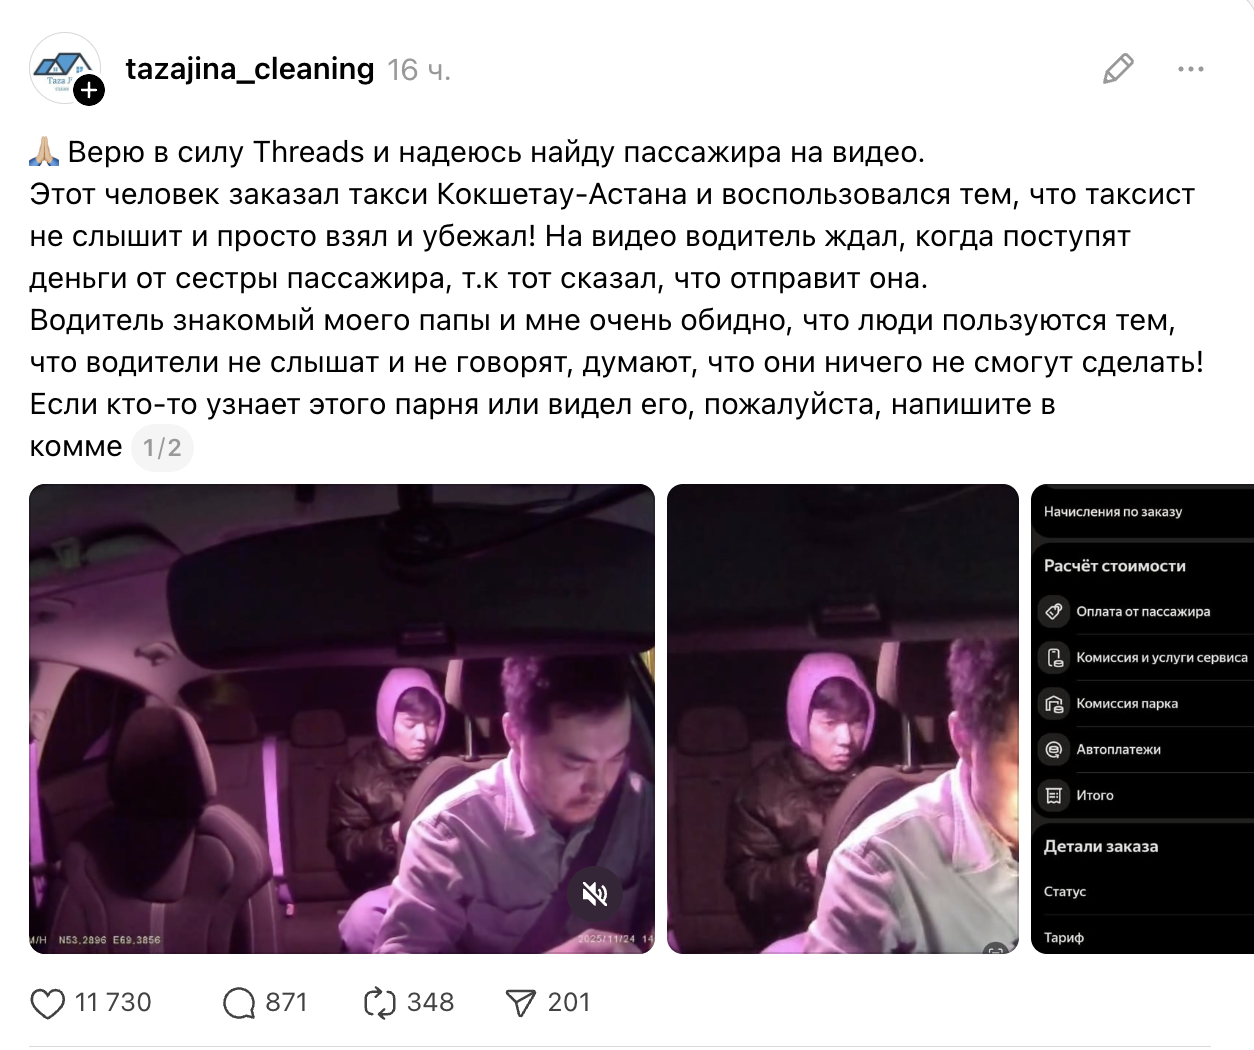Click the tazajina_cleaning username link

[250, 69]
